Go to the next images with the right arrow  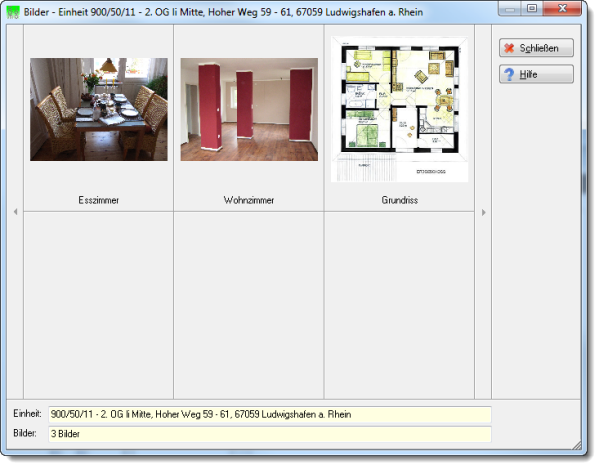(483, 212)
